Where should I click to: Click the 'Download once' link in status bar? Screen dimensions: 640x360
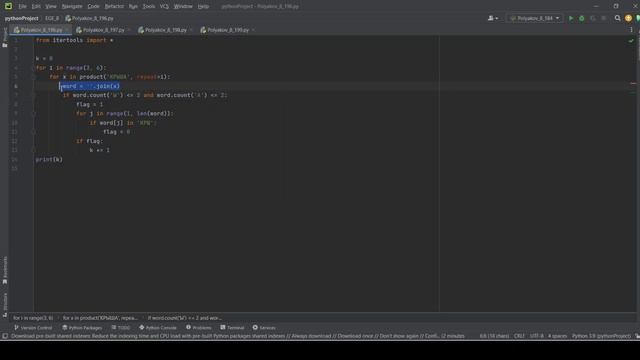pos(356,336)
